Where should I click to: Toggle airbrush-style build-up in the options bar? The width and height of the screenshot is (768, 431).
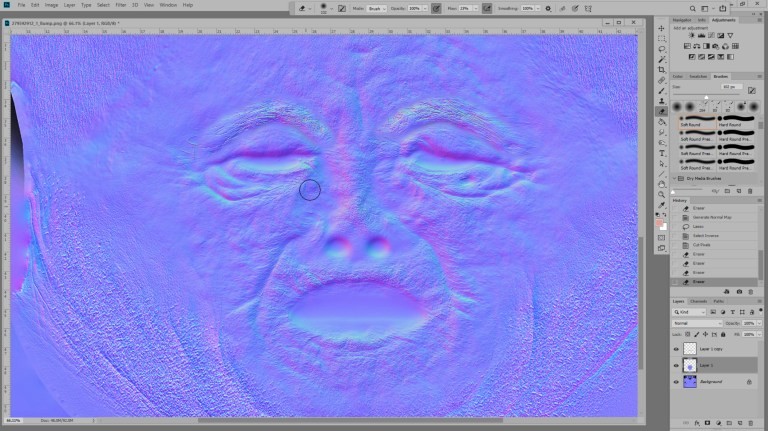tap(486, 8)
